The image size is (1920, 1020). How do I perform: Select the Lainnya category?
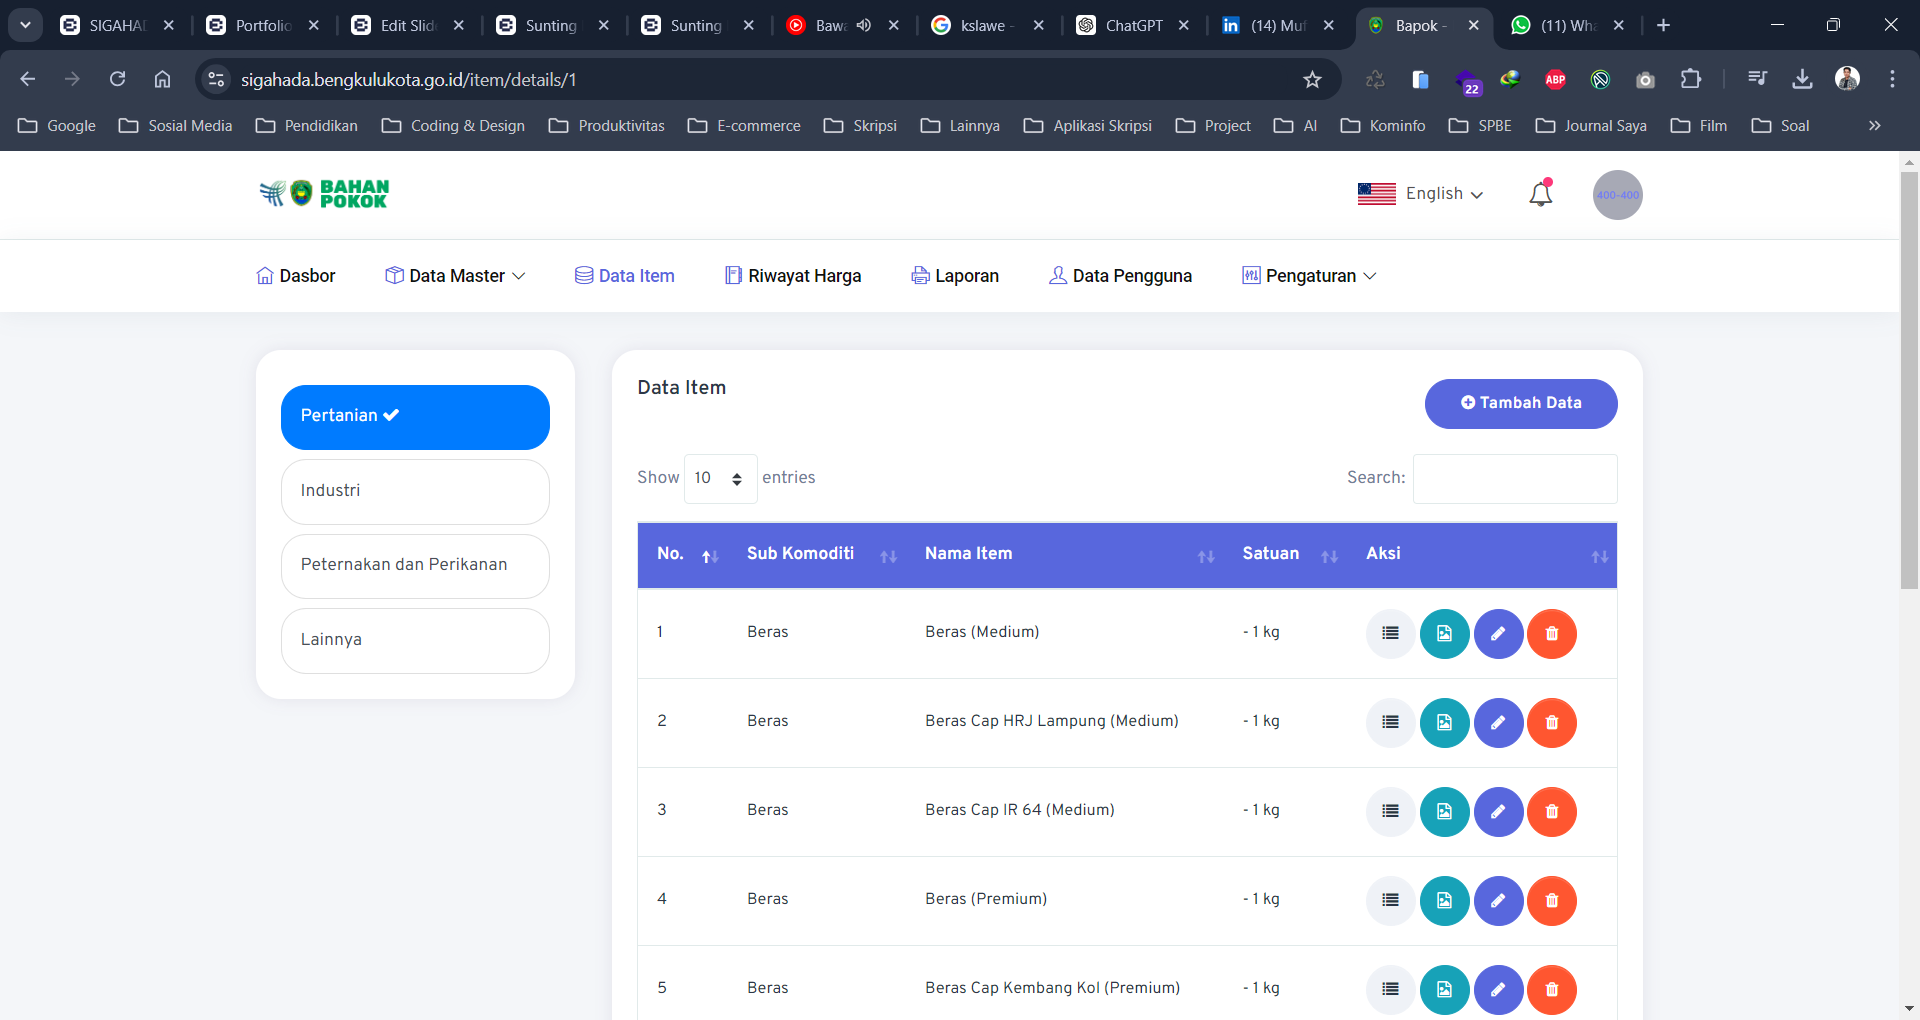(x=415, y=640)
